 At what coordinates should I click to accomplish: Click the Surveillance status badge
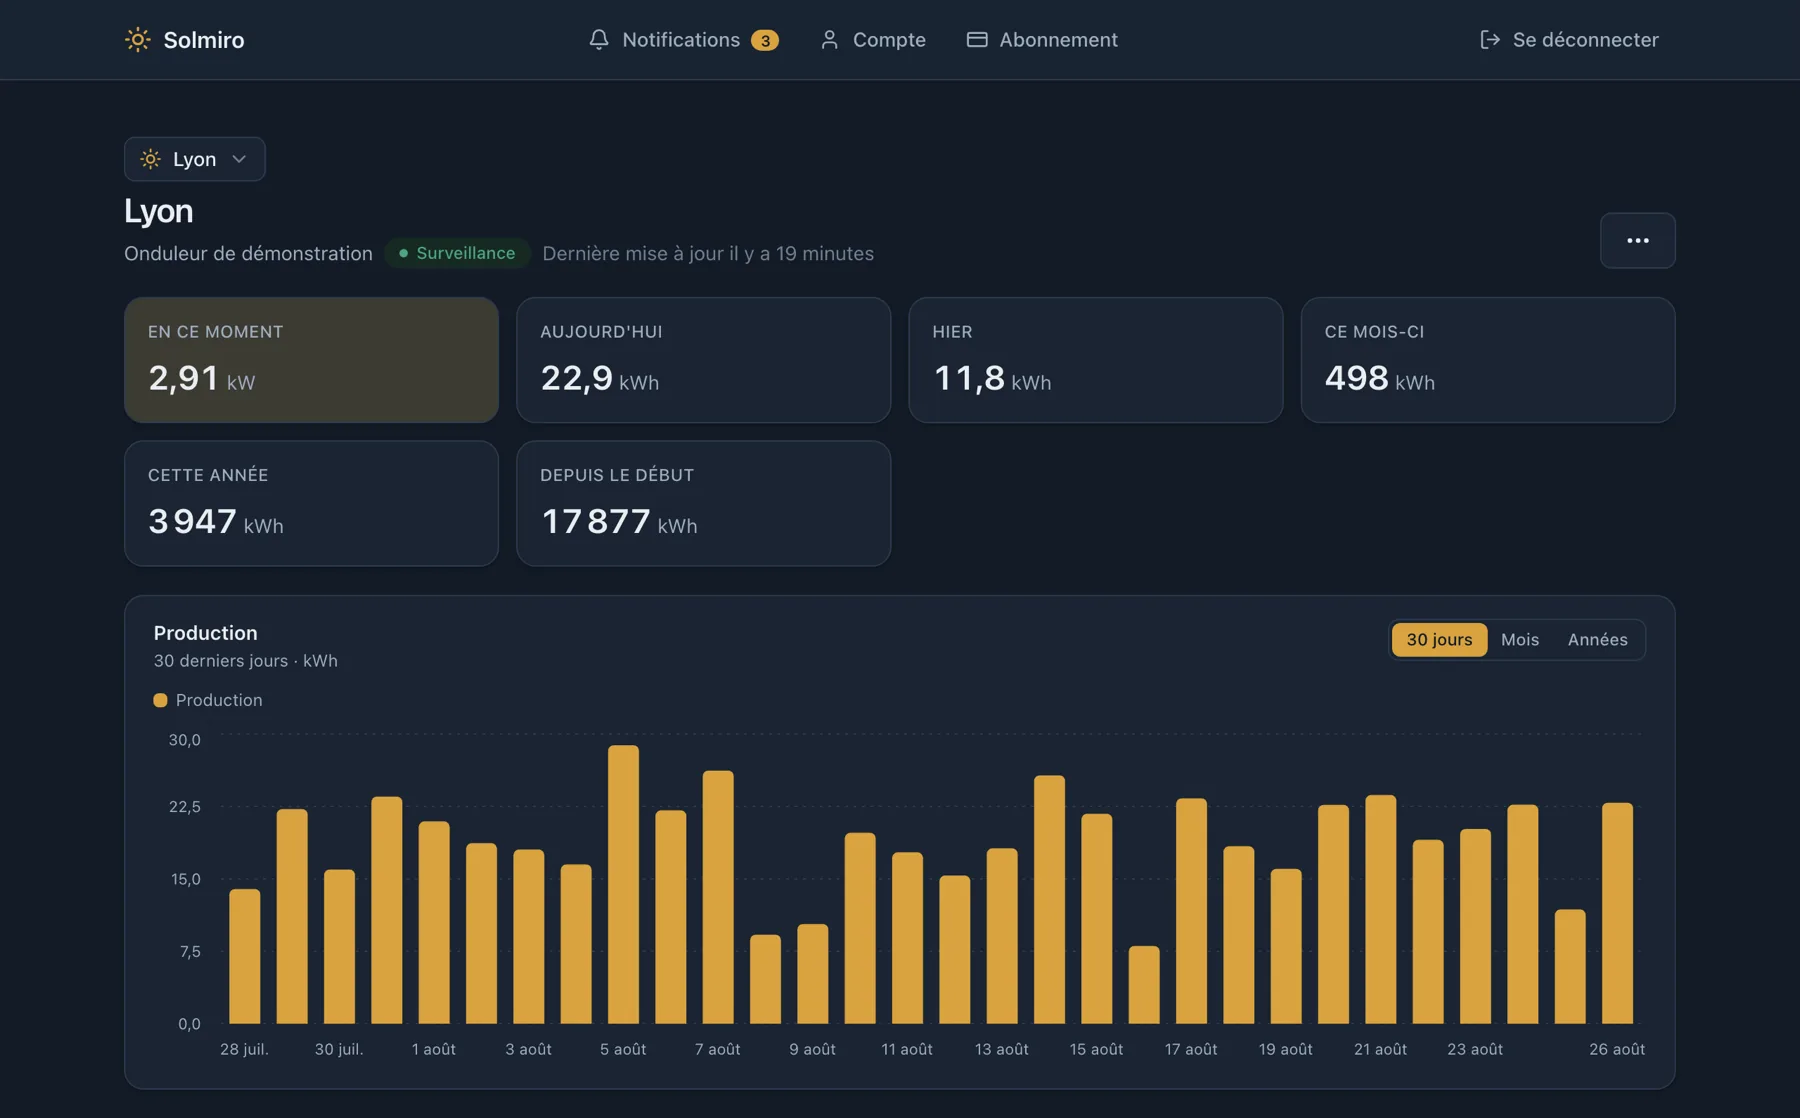click(457, 253)
